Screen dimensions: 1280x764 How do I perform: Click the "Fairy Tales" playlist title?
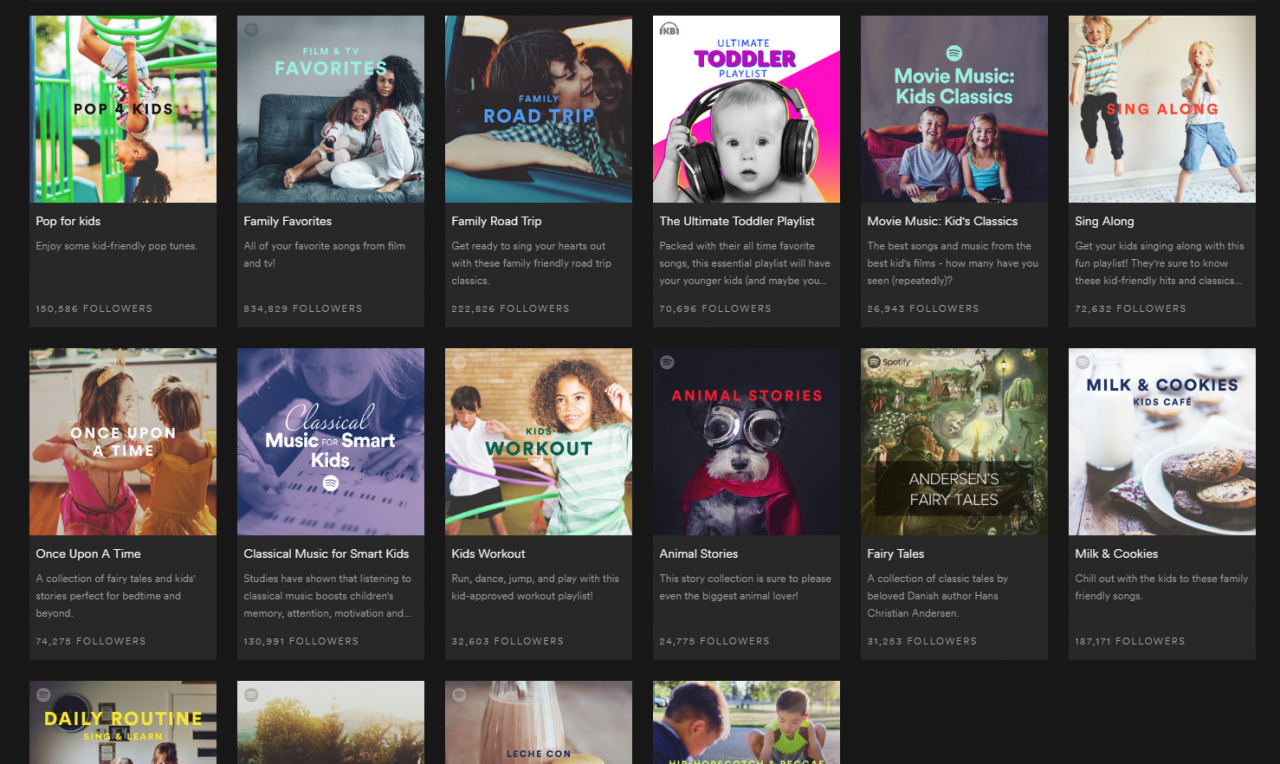[895, 553]
